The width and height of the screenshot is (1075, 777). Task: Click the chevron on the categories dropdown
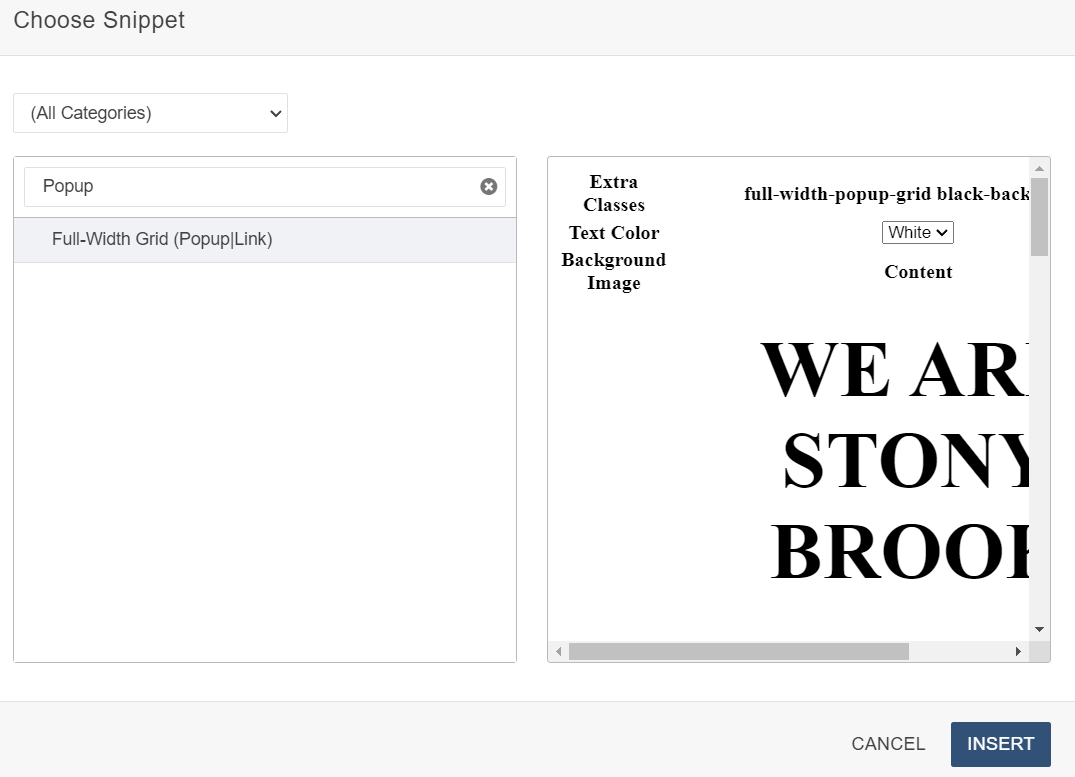[276, 113]
